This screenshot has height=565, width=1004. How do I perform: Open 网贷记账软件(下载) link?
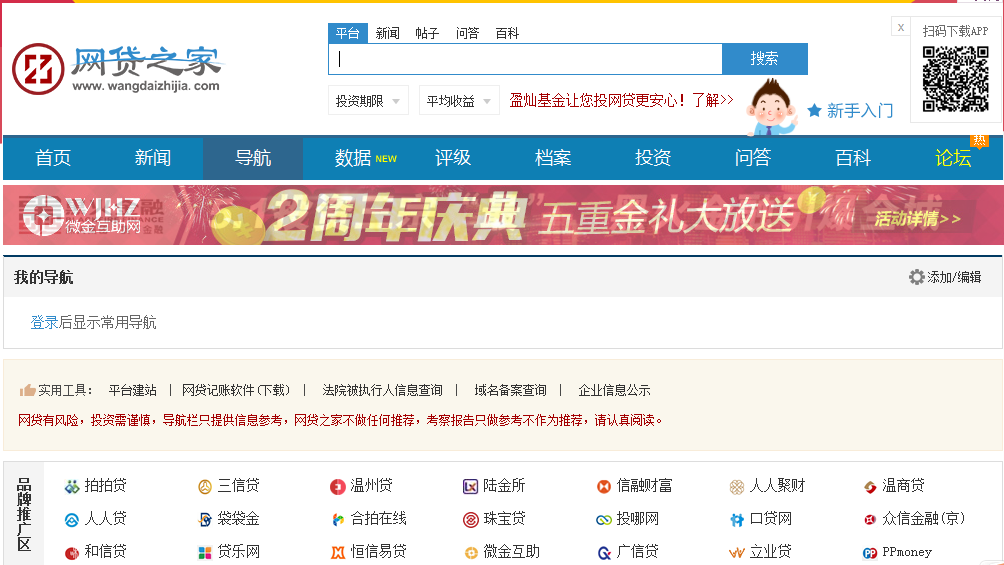pyautogui.click(x=236, y=390)
